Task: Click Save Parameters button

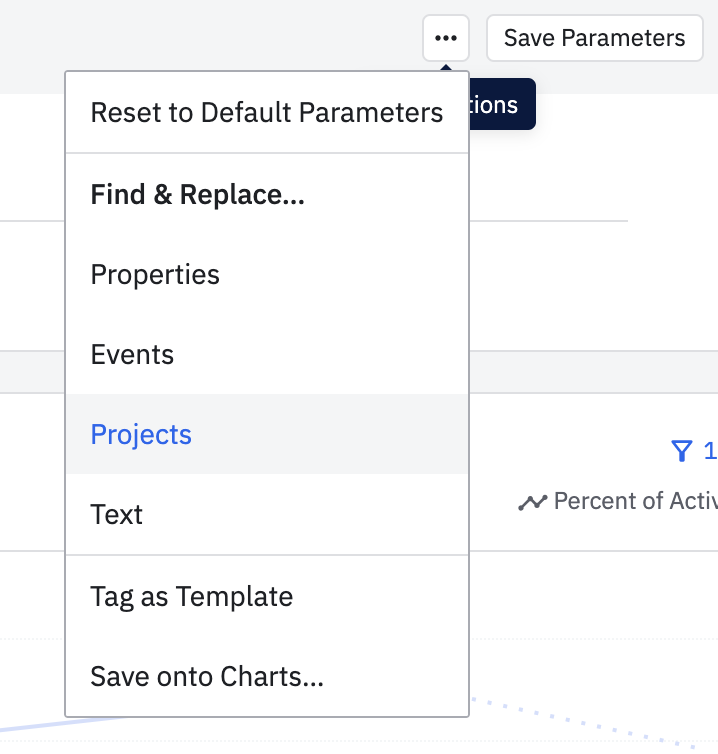Action: (594, 38)
